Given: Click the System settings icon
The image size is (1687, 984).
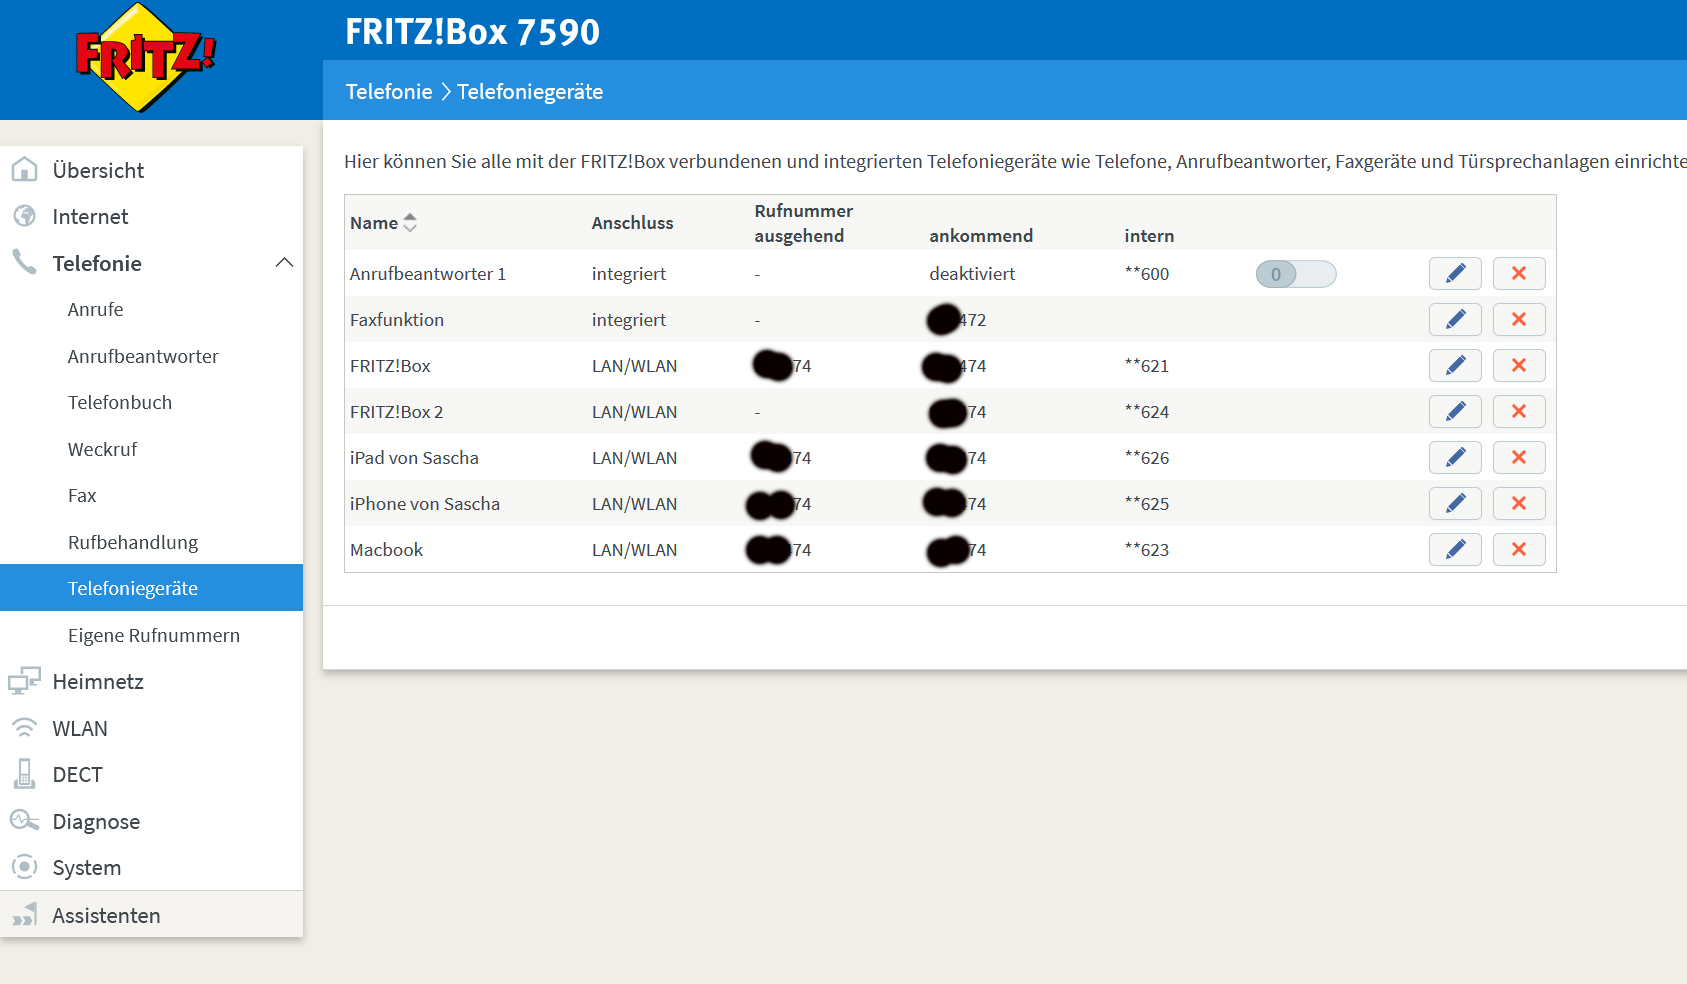Looking at the screenshot, I should click(25, 867).
